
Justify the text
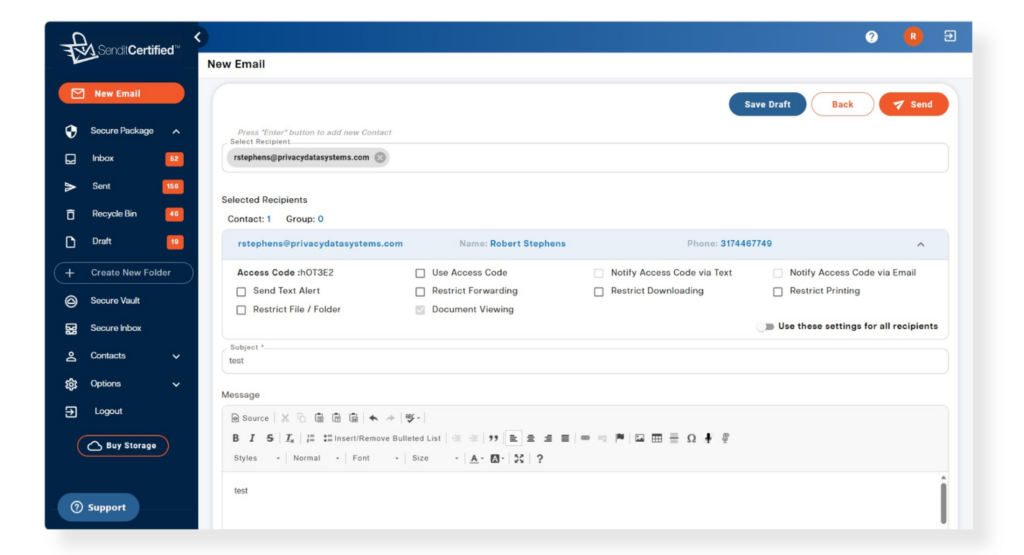coord(565,438)
